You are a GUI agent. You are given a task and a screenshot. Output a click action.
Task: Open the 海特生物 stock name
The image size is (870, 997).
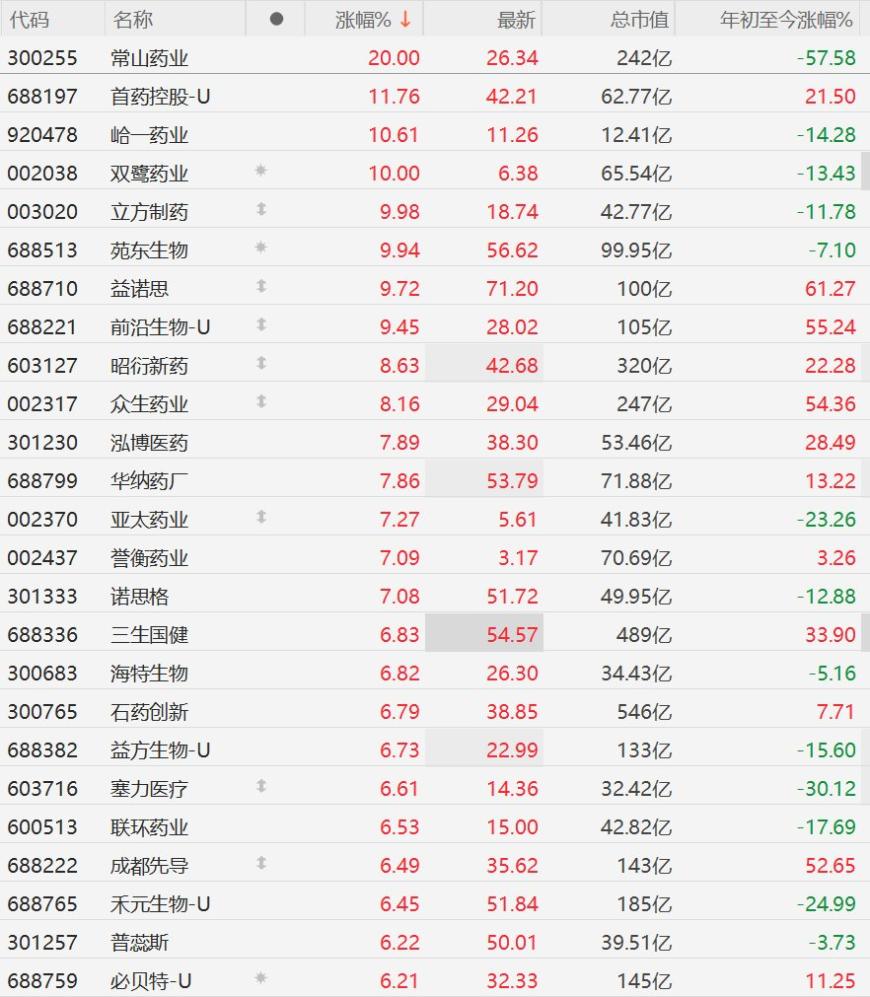tap(149, 673)
